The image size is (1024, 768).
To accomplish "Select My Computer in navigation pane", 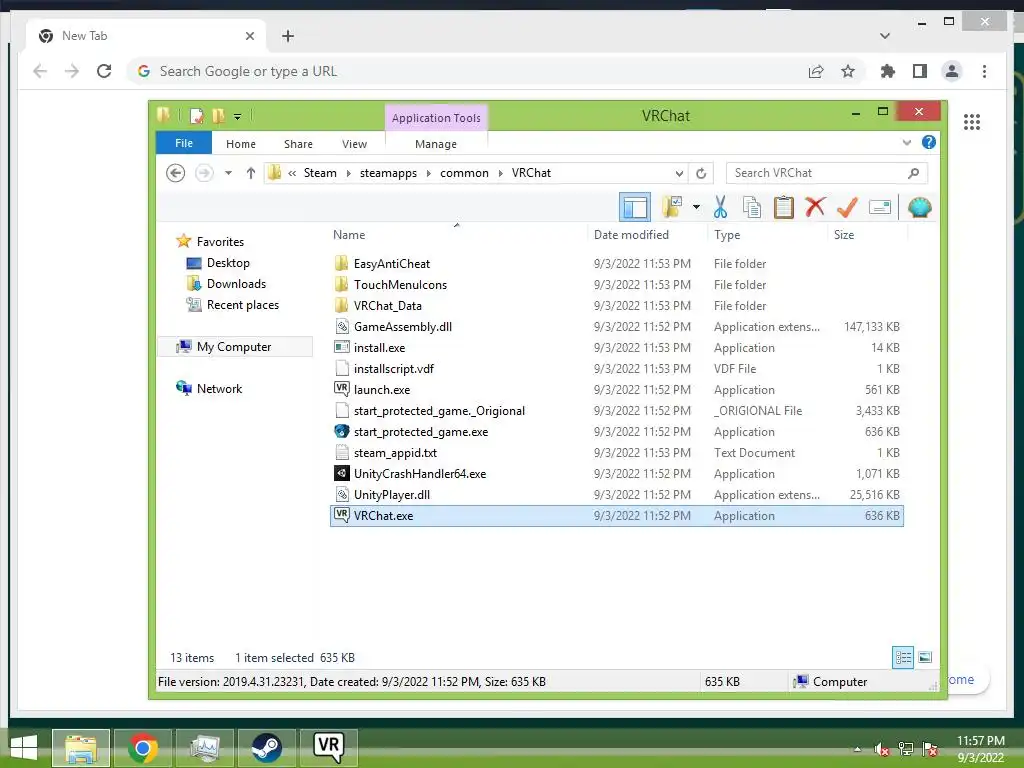I will tap(234, 347).
